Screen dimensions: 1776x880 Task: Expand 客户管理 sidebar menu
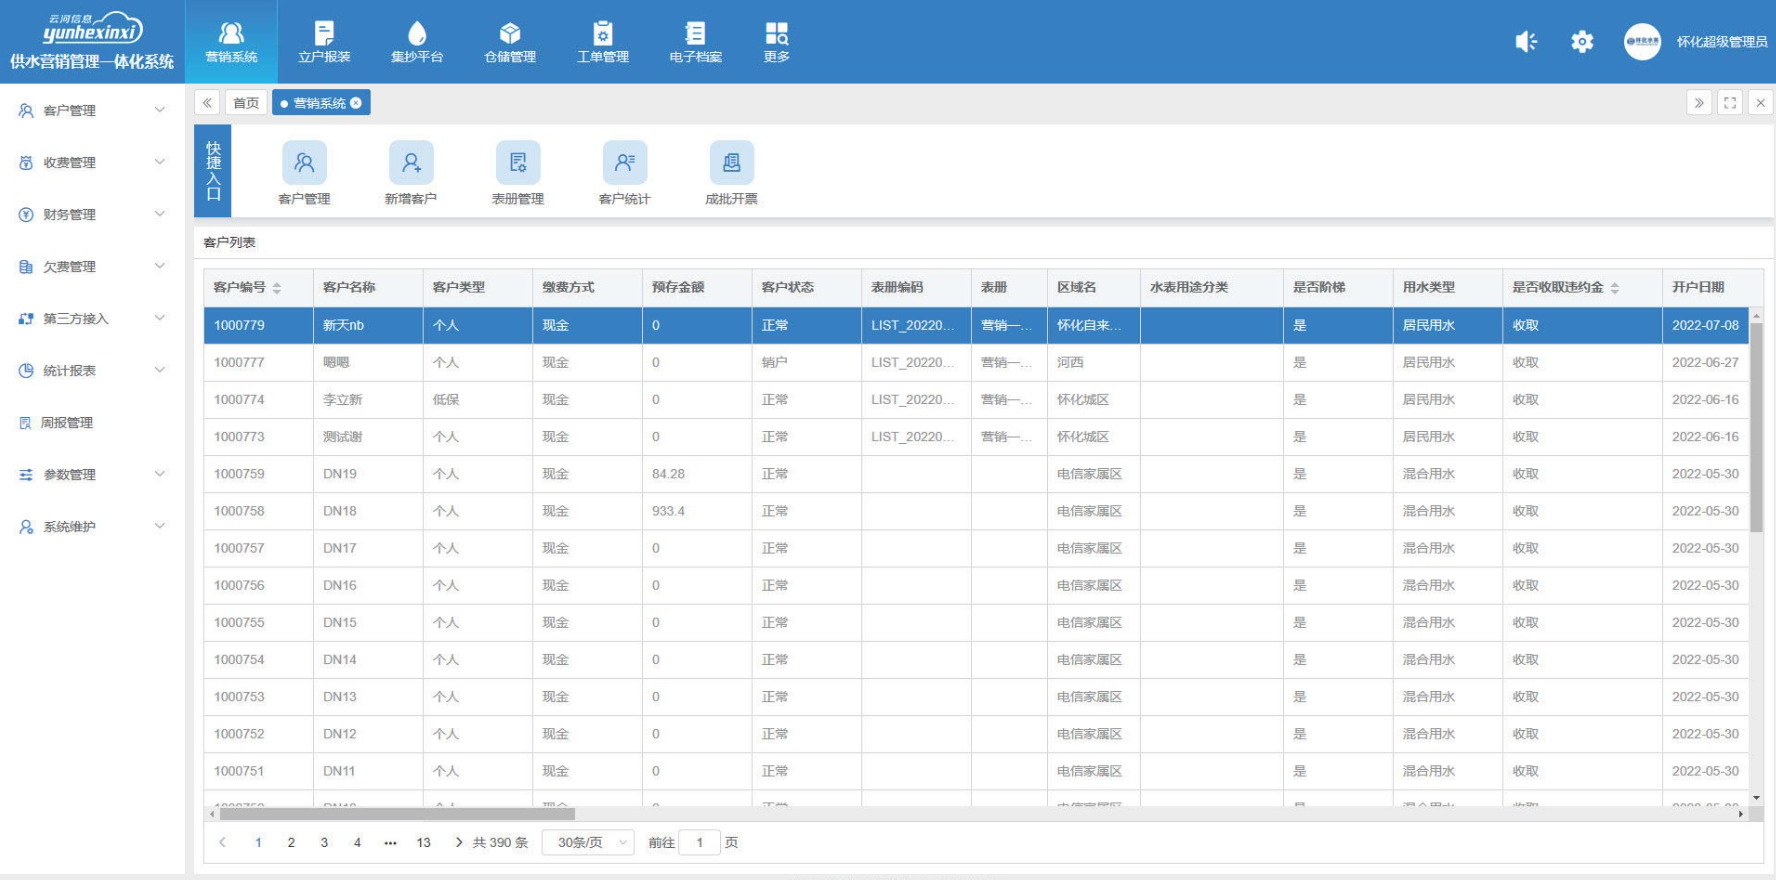pyautogui.click(x=92, y=111)
